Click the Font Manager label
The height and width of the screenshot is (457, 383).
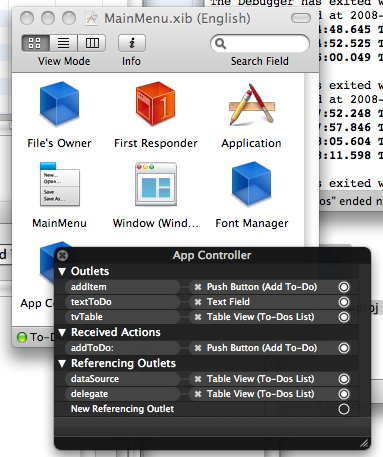click(252, 223)
